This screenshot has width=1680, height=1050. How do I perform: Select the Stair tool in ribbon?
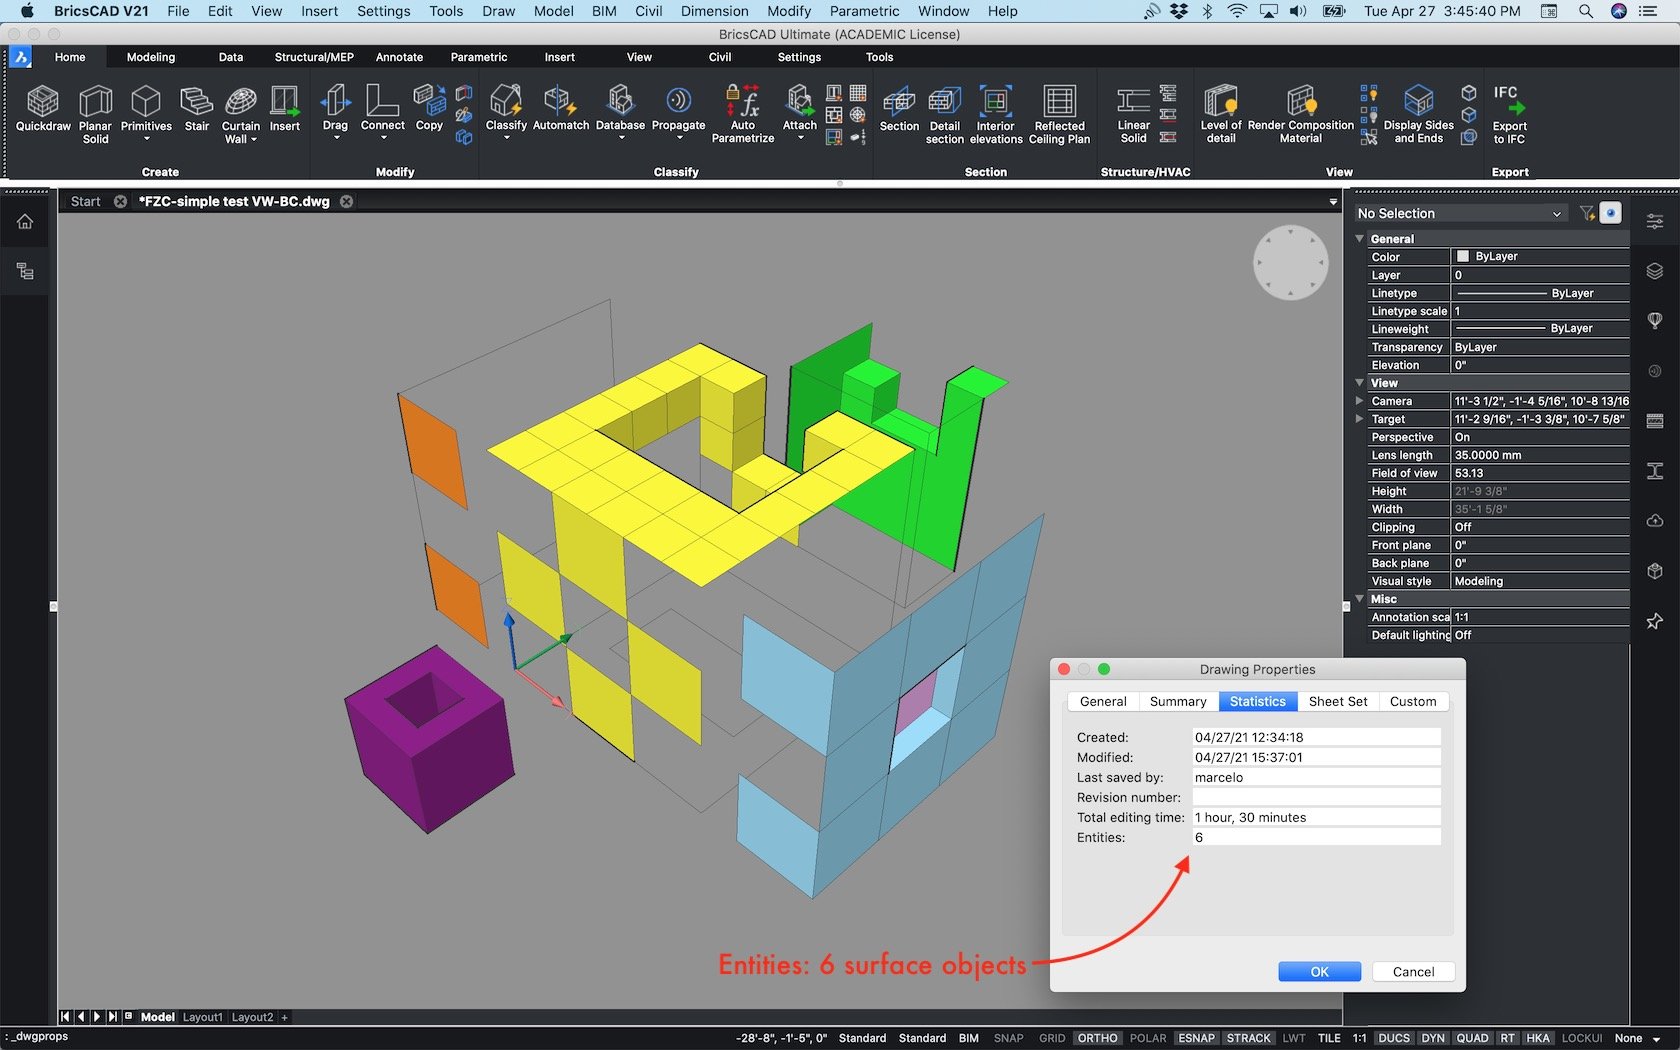(x=197, y=102)
